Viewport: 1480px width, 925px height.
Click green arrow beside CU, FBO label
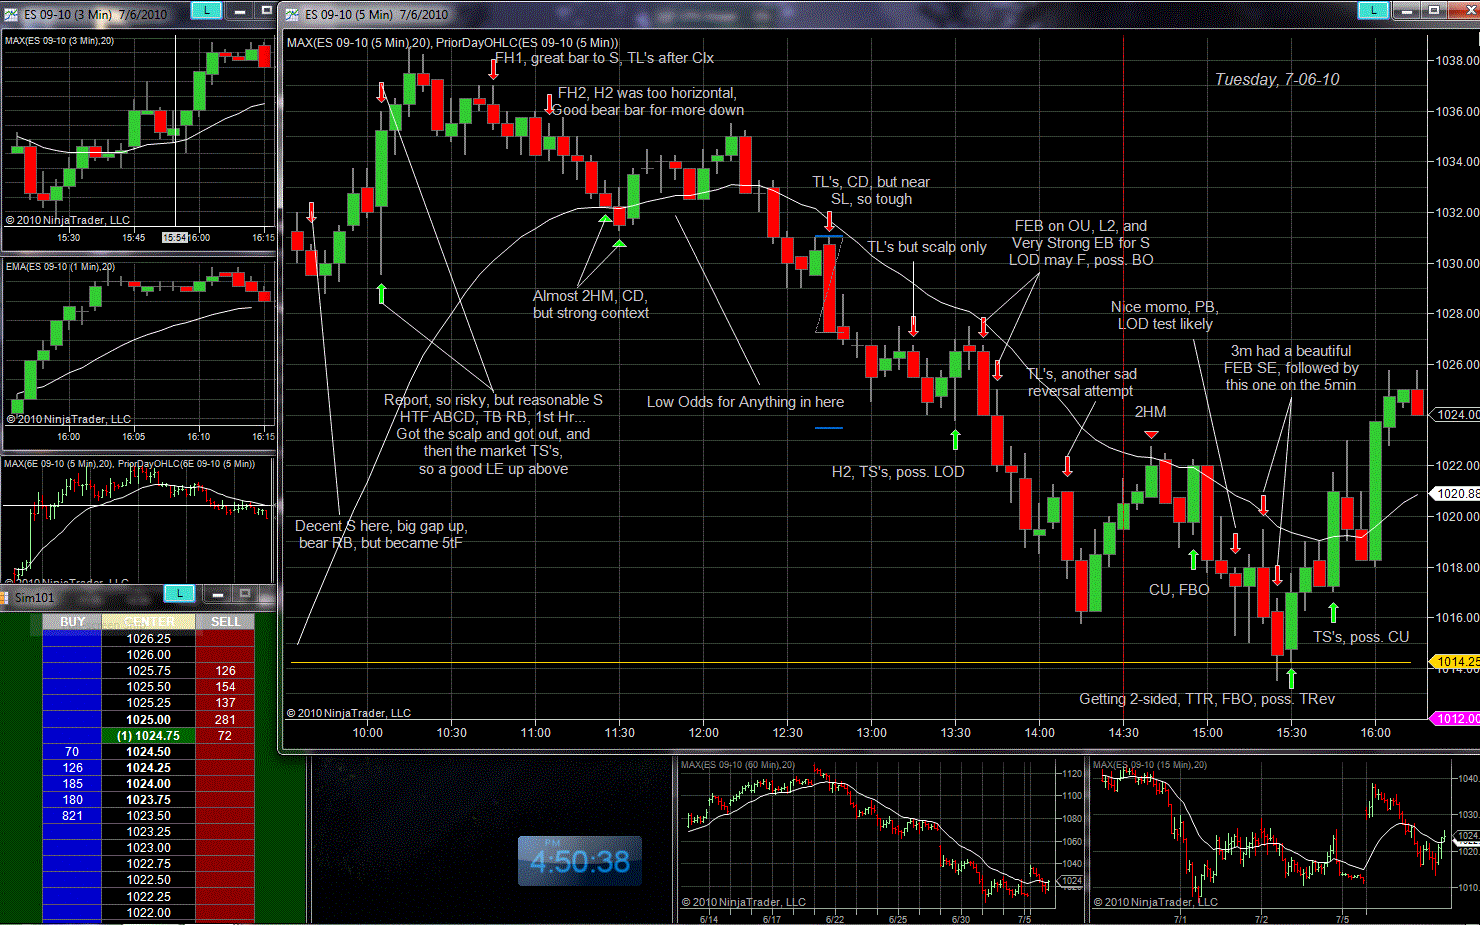click(1193, 559)
